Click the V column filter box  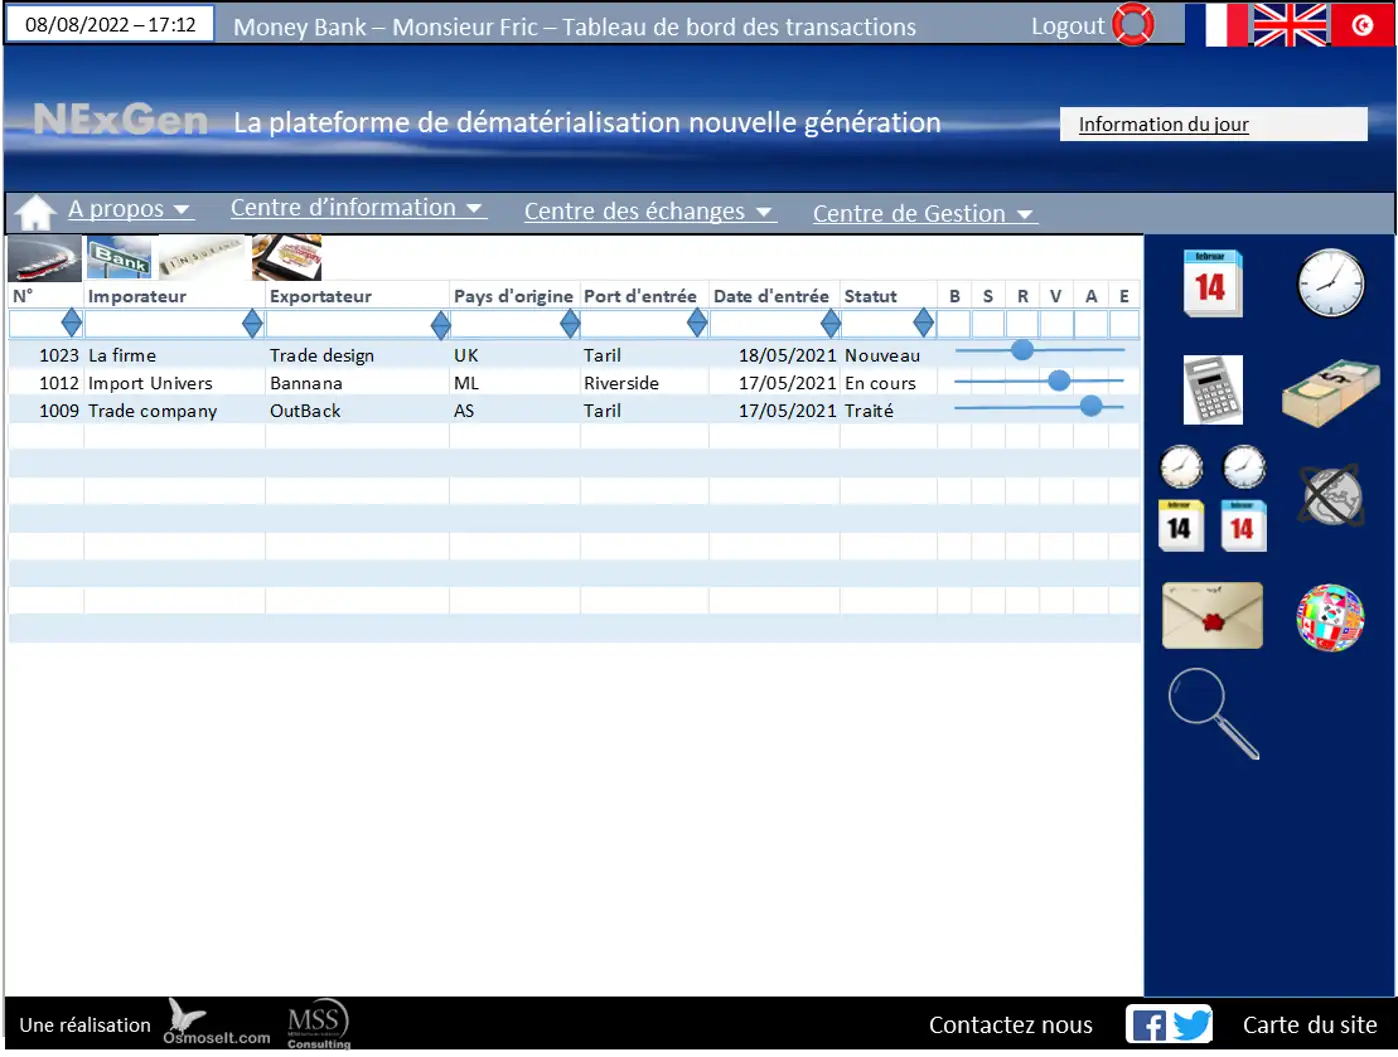[x=1056, y=324]
